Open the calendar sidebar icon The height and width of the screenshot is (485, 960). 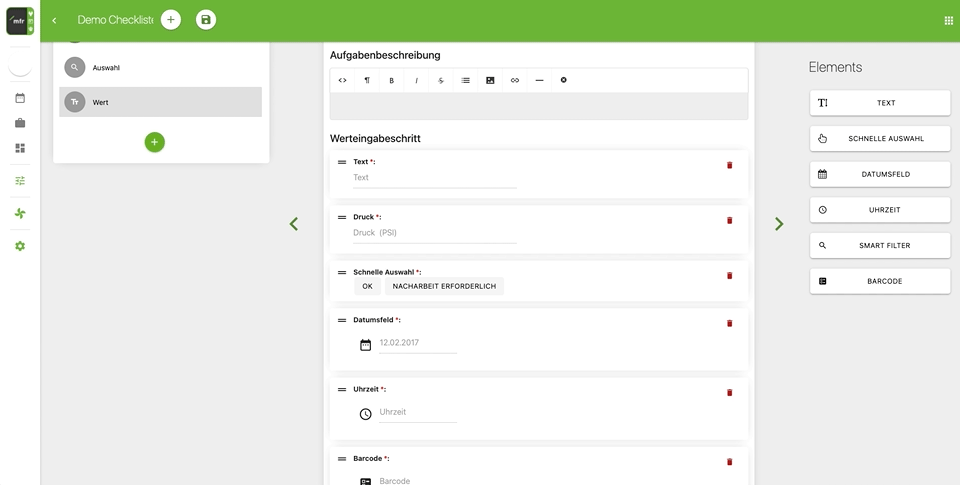point(20,98)
